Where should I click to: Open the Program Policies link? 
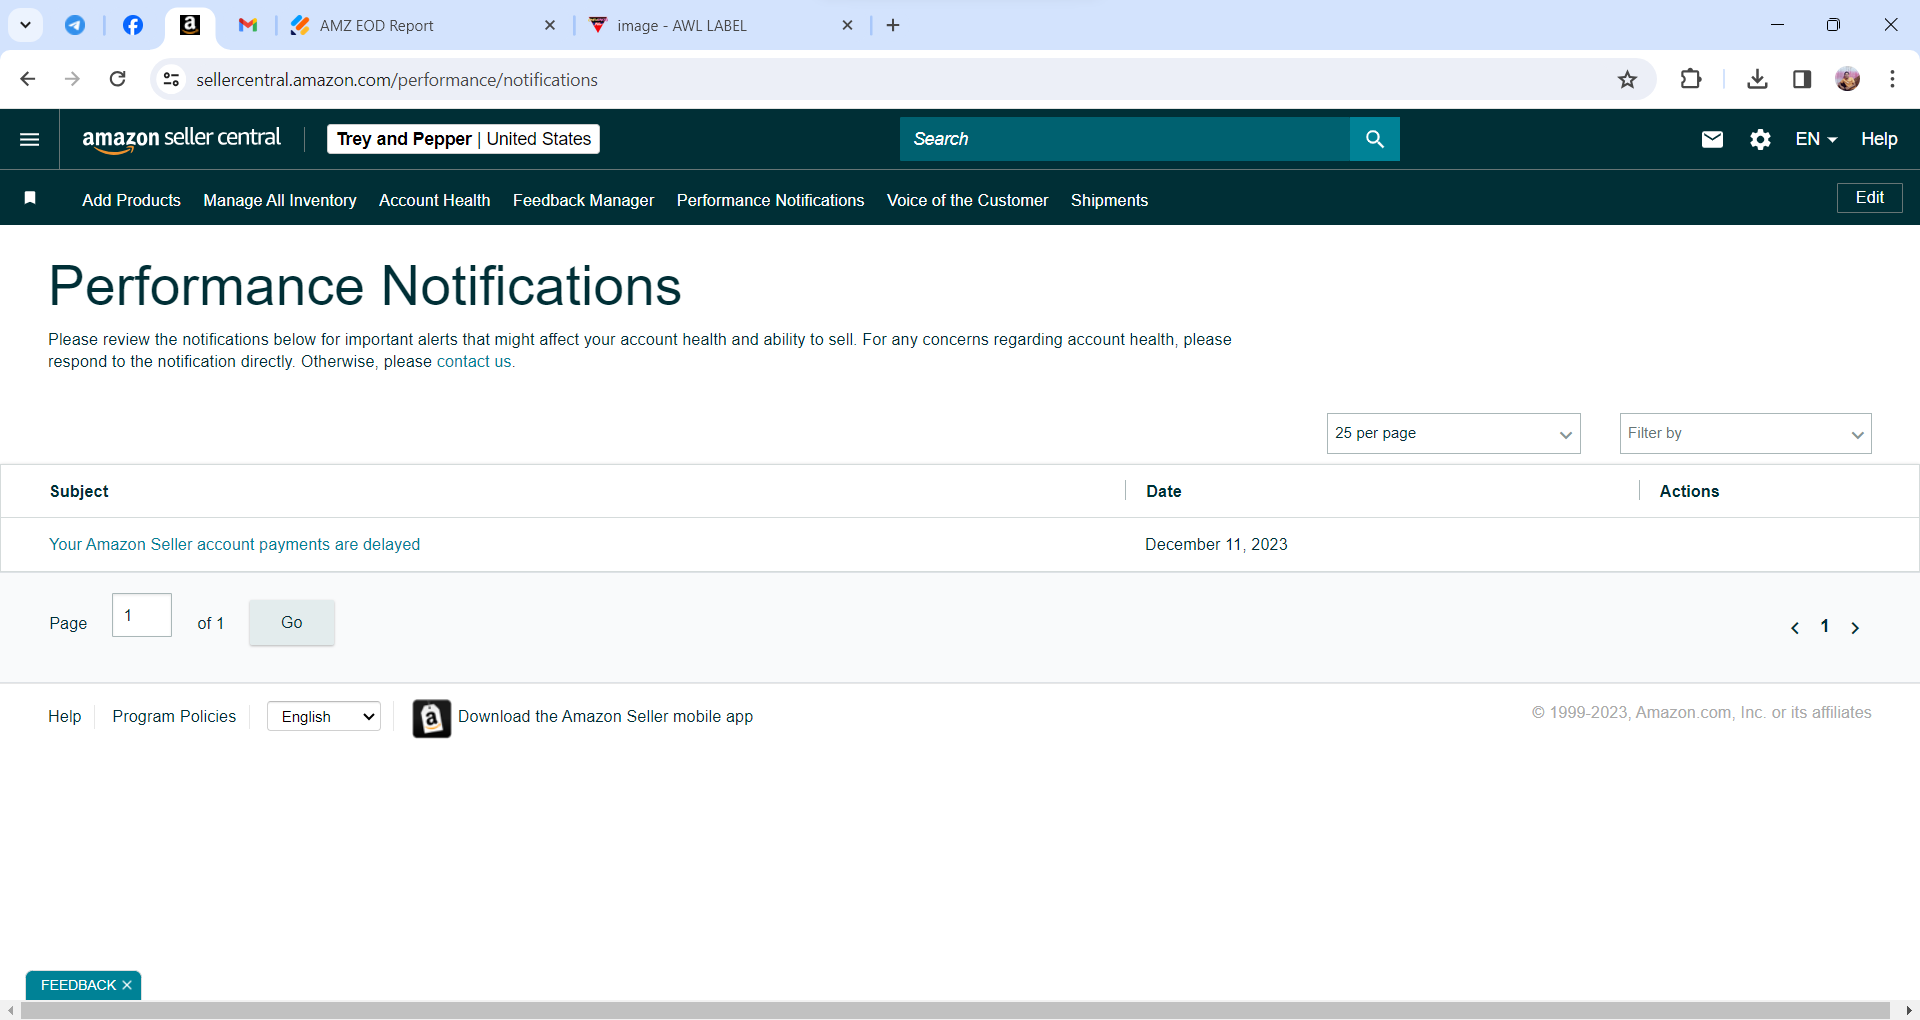coord(174,716)
